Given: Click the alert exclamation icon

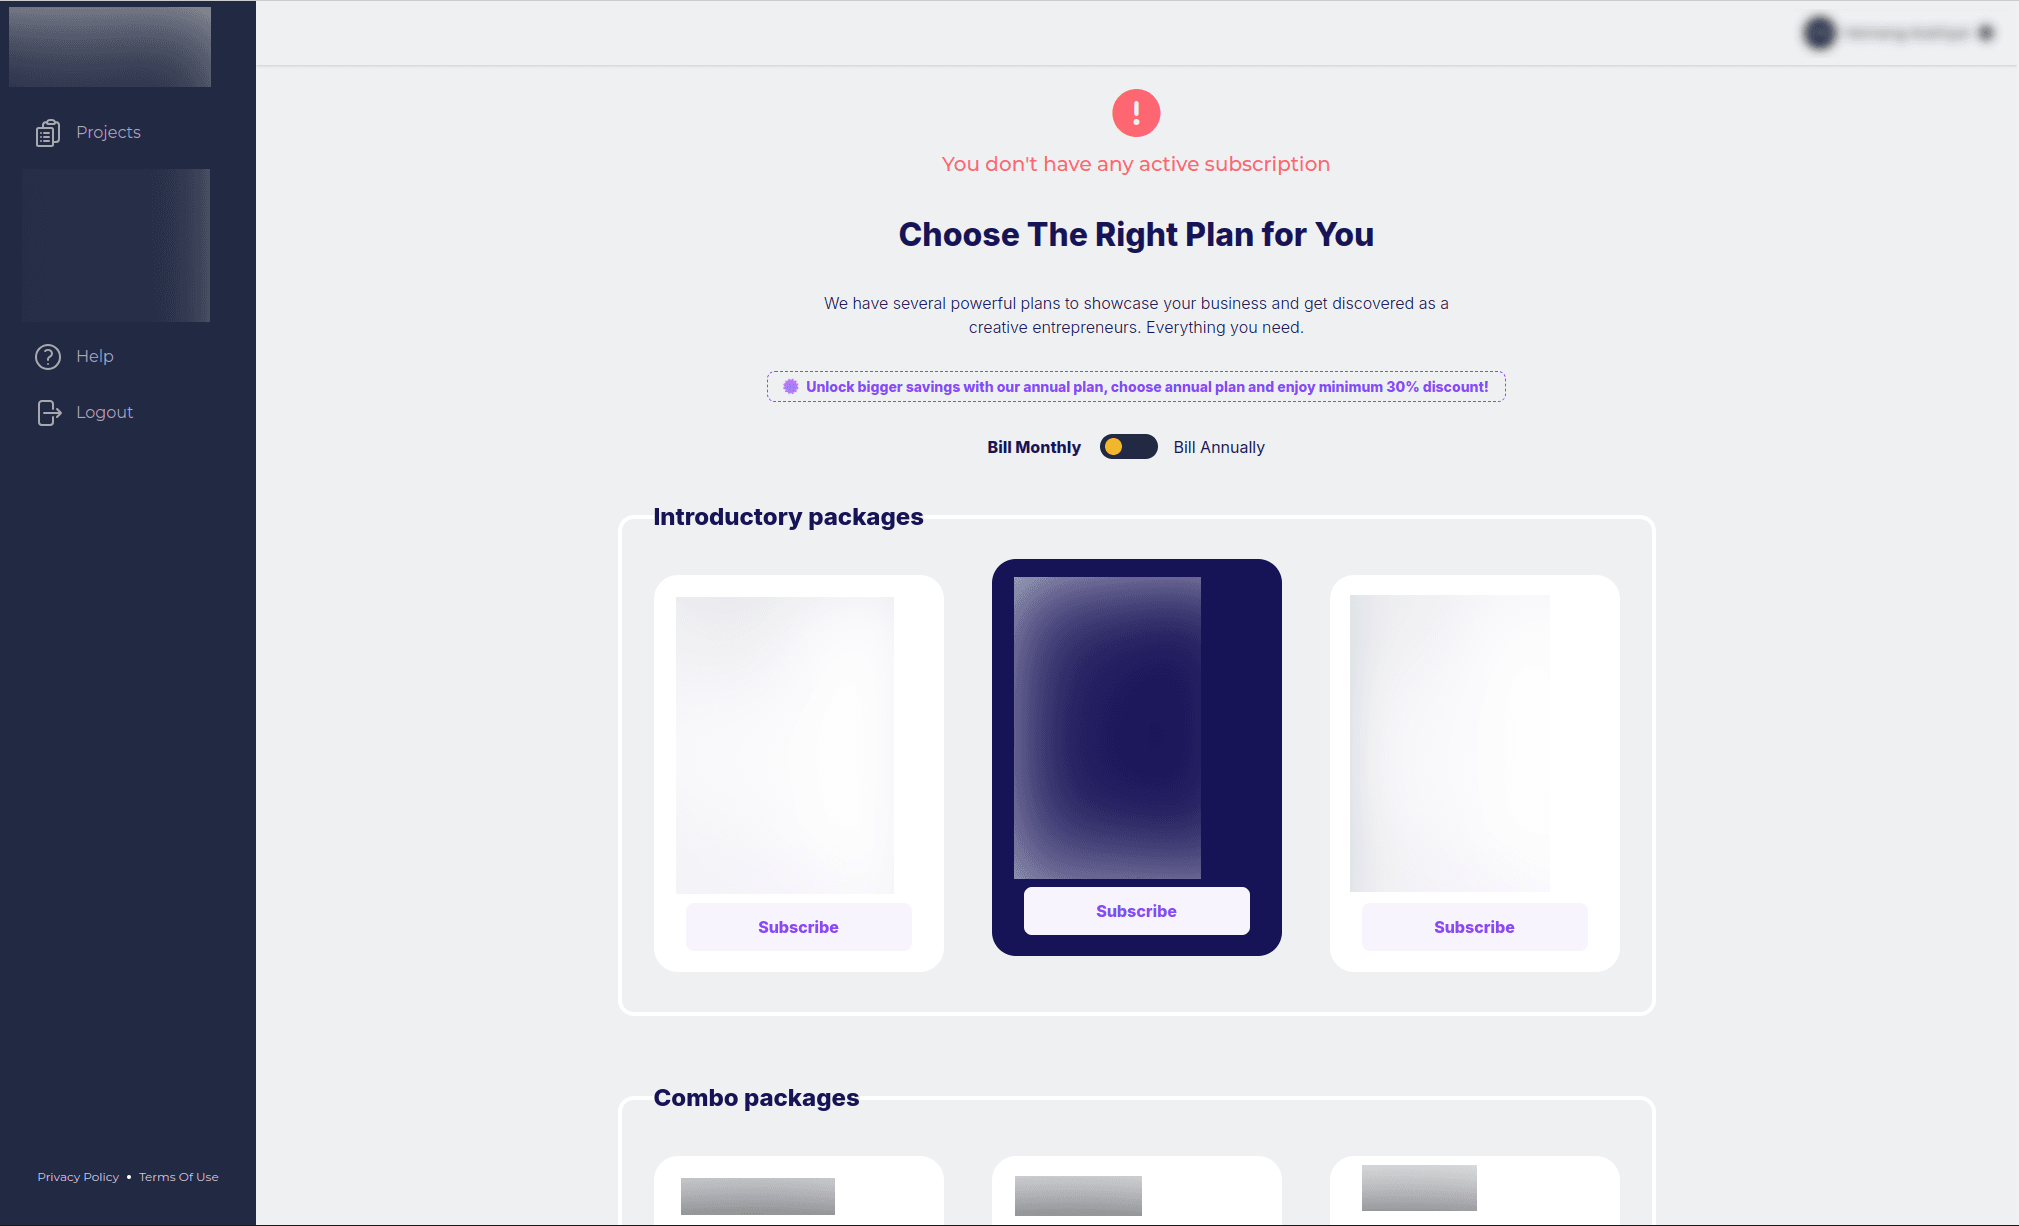Looking at the screenshot, I should pos(1135,113).
